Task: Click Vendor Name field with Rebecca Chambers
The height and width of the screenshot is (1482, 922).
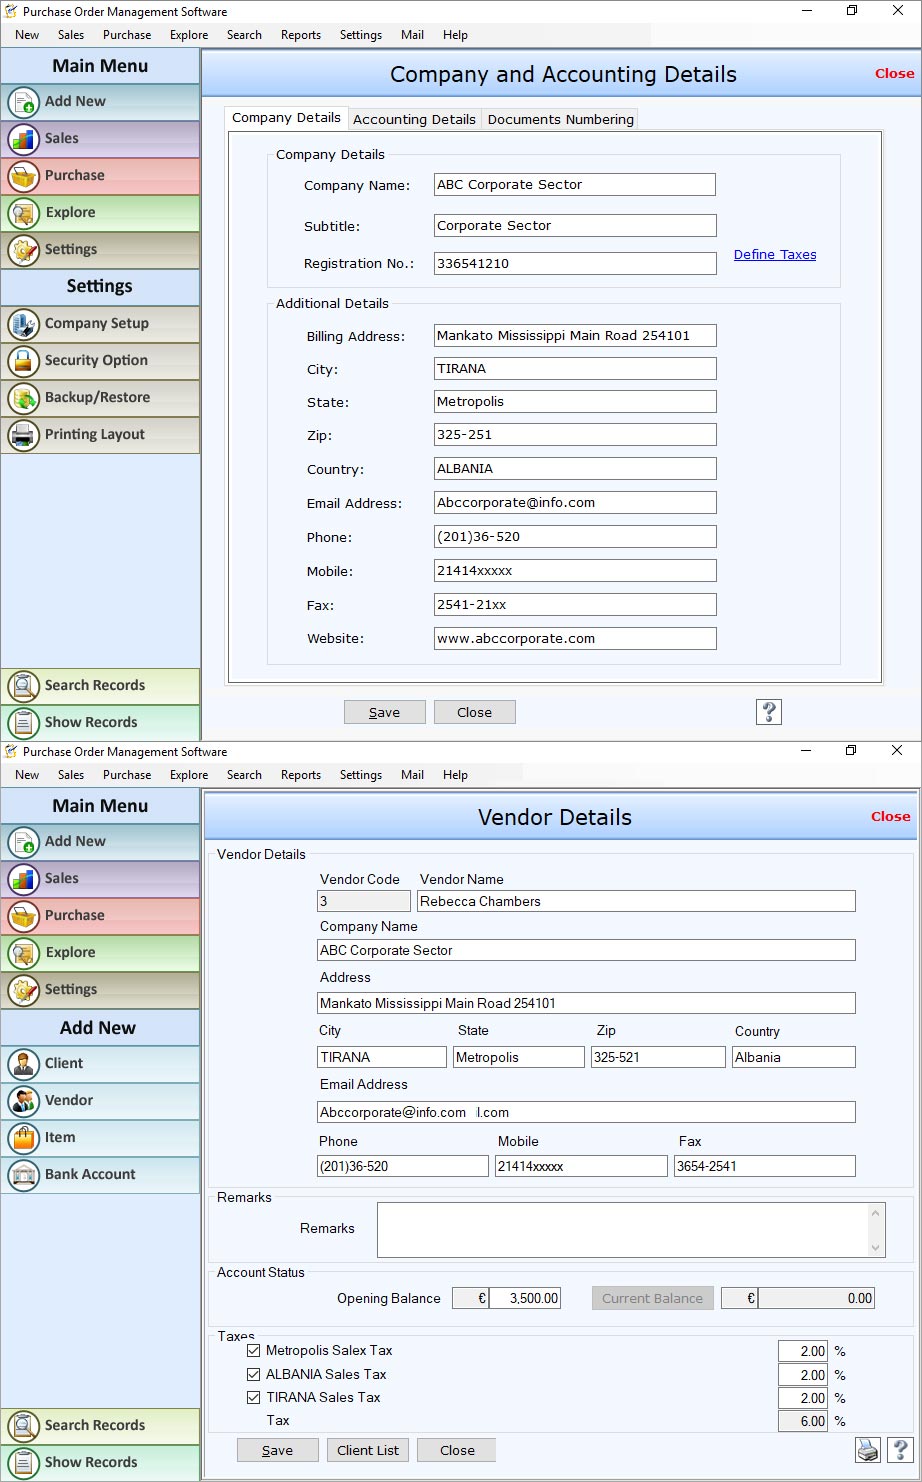Action: [x=636, y=901]
